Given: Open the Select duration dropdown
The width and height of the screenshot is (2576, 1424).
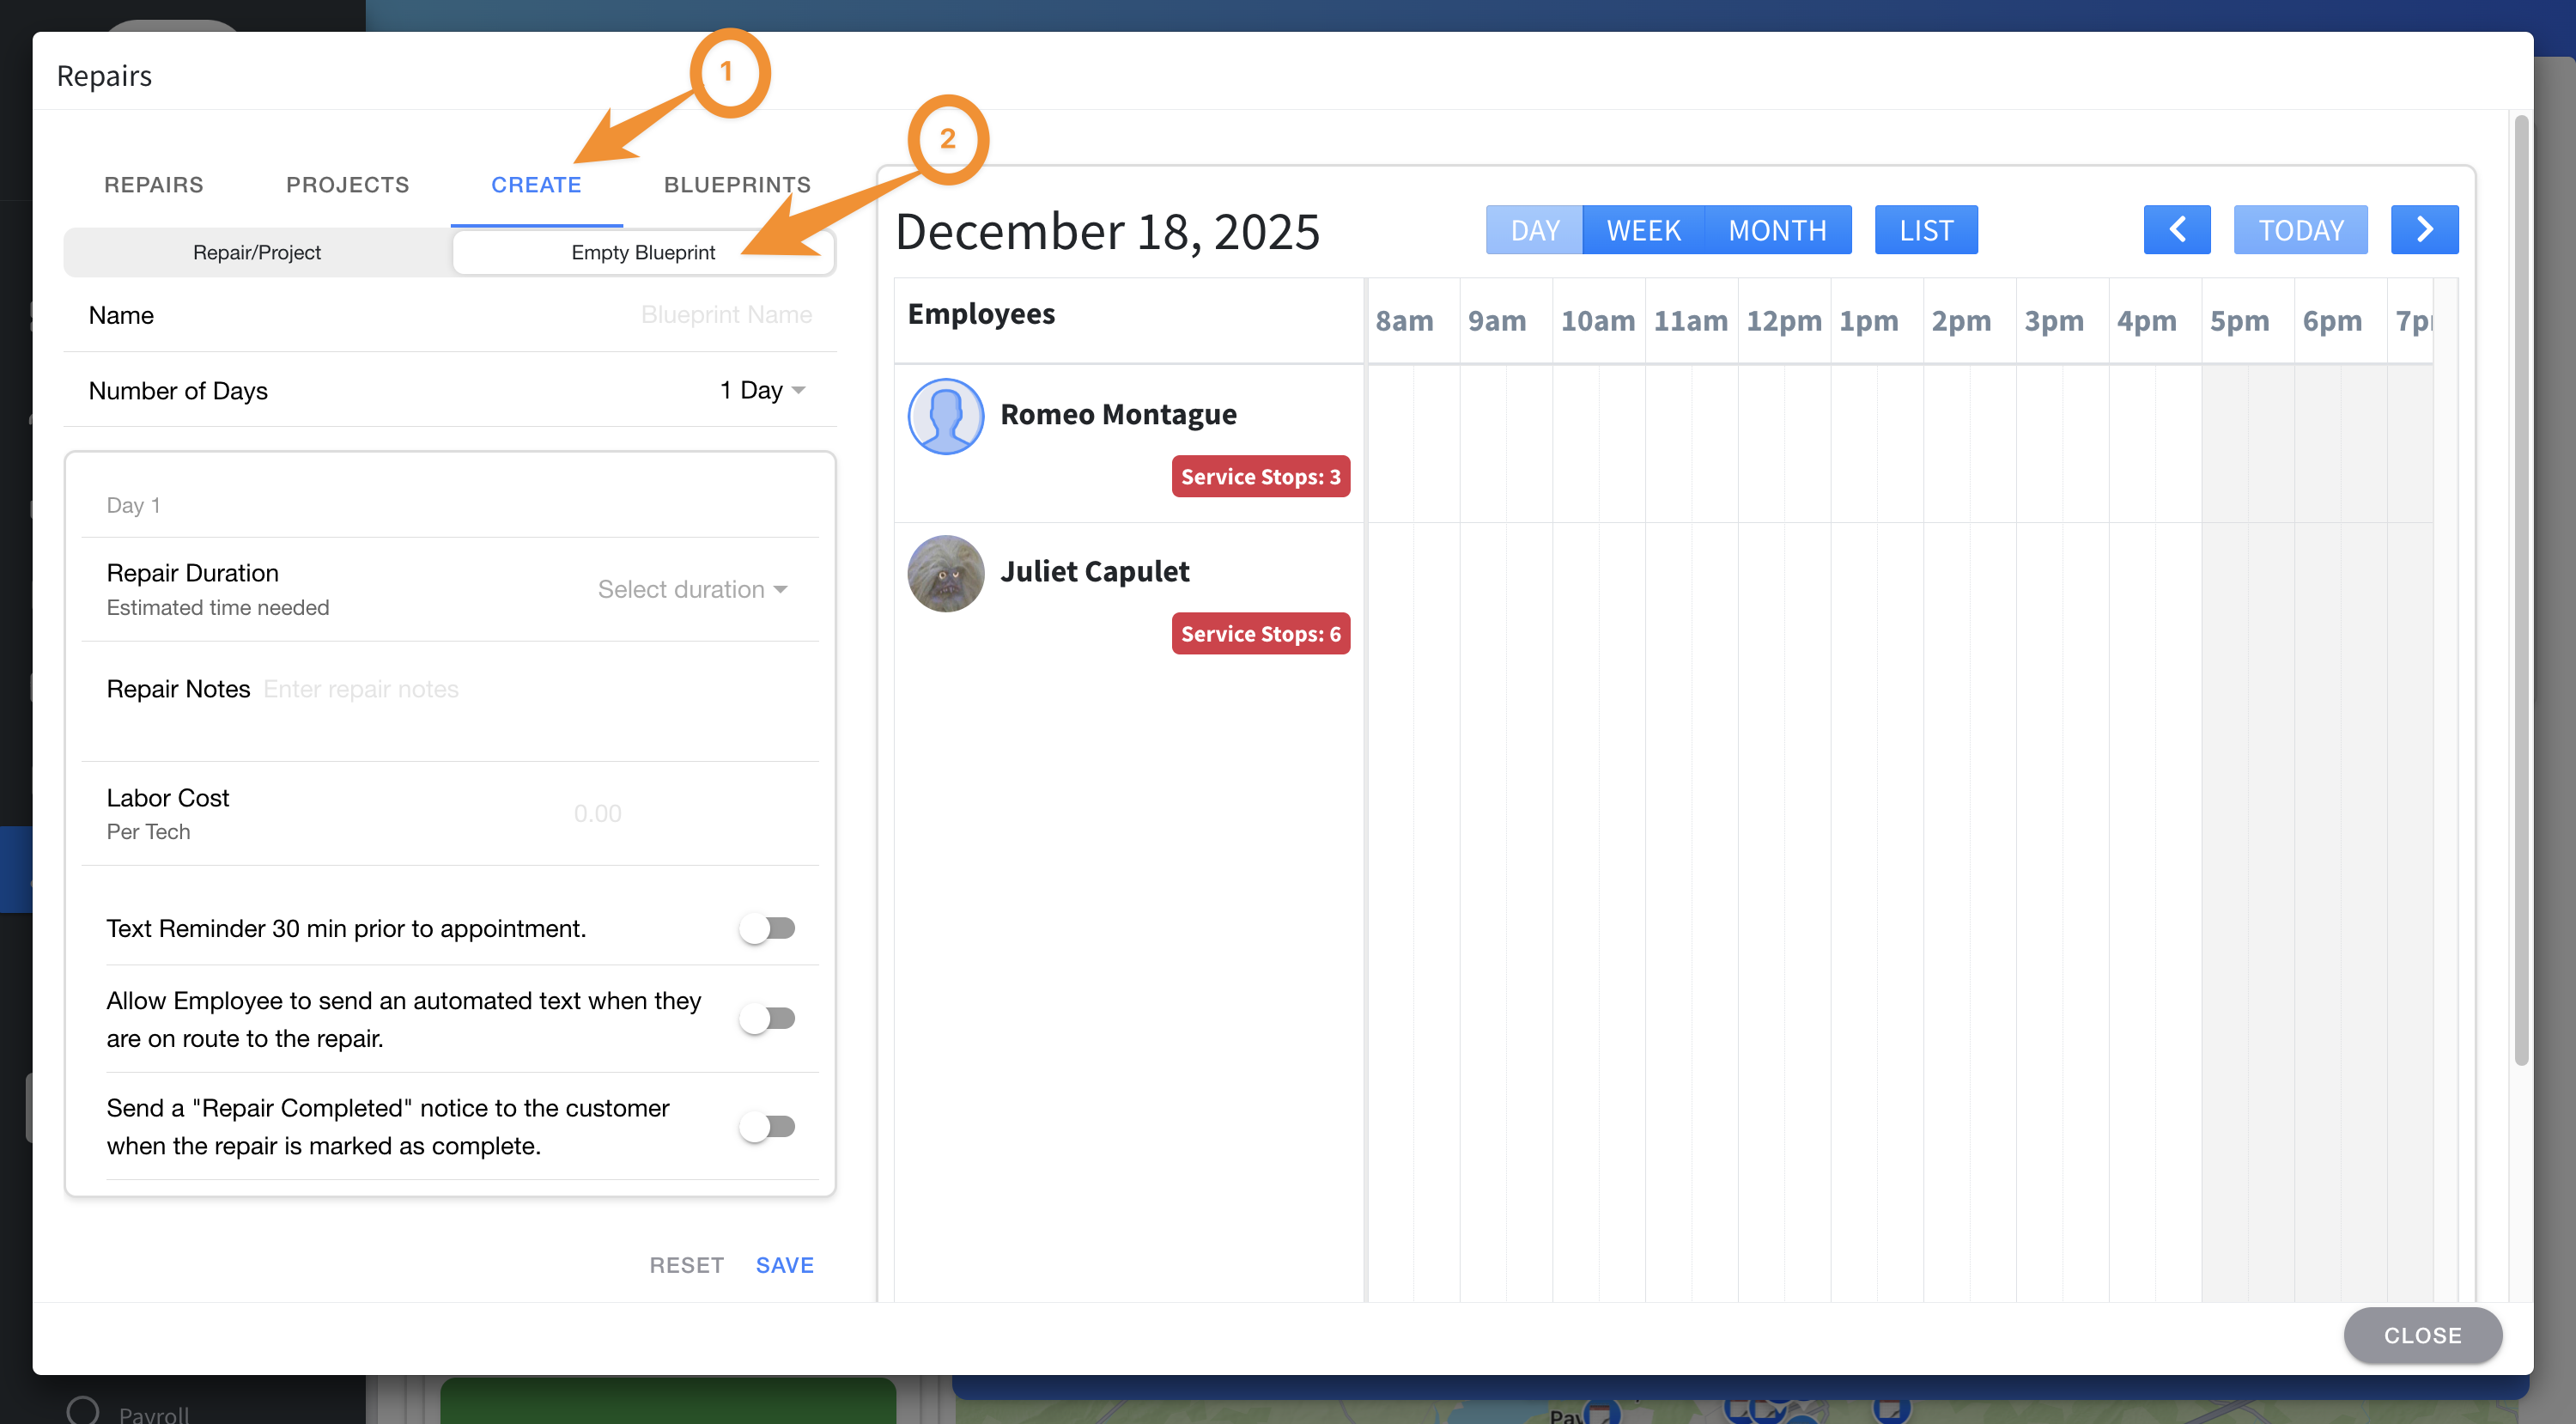Looking at the screenshot, I should [x=692, y=589].
